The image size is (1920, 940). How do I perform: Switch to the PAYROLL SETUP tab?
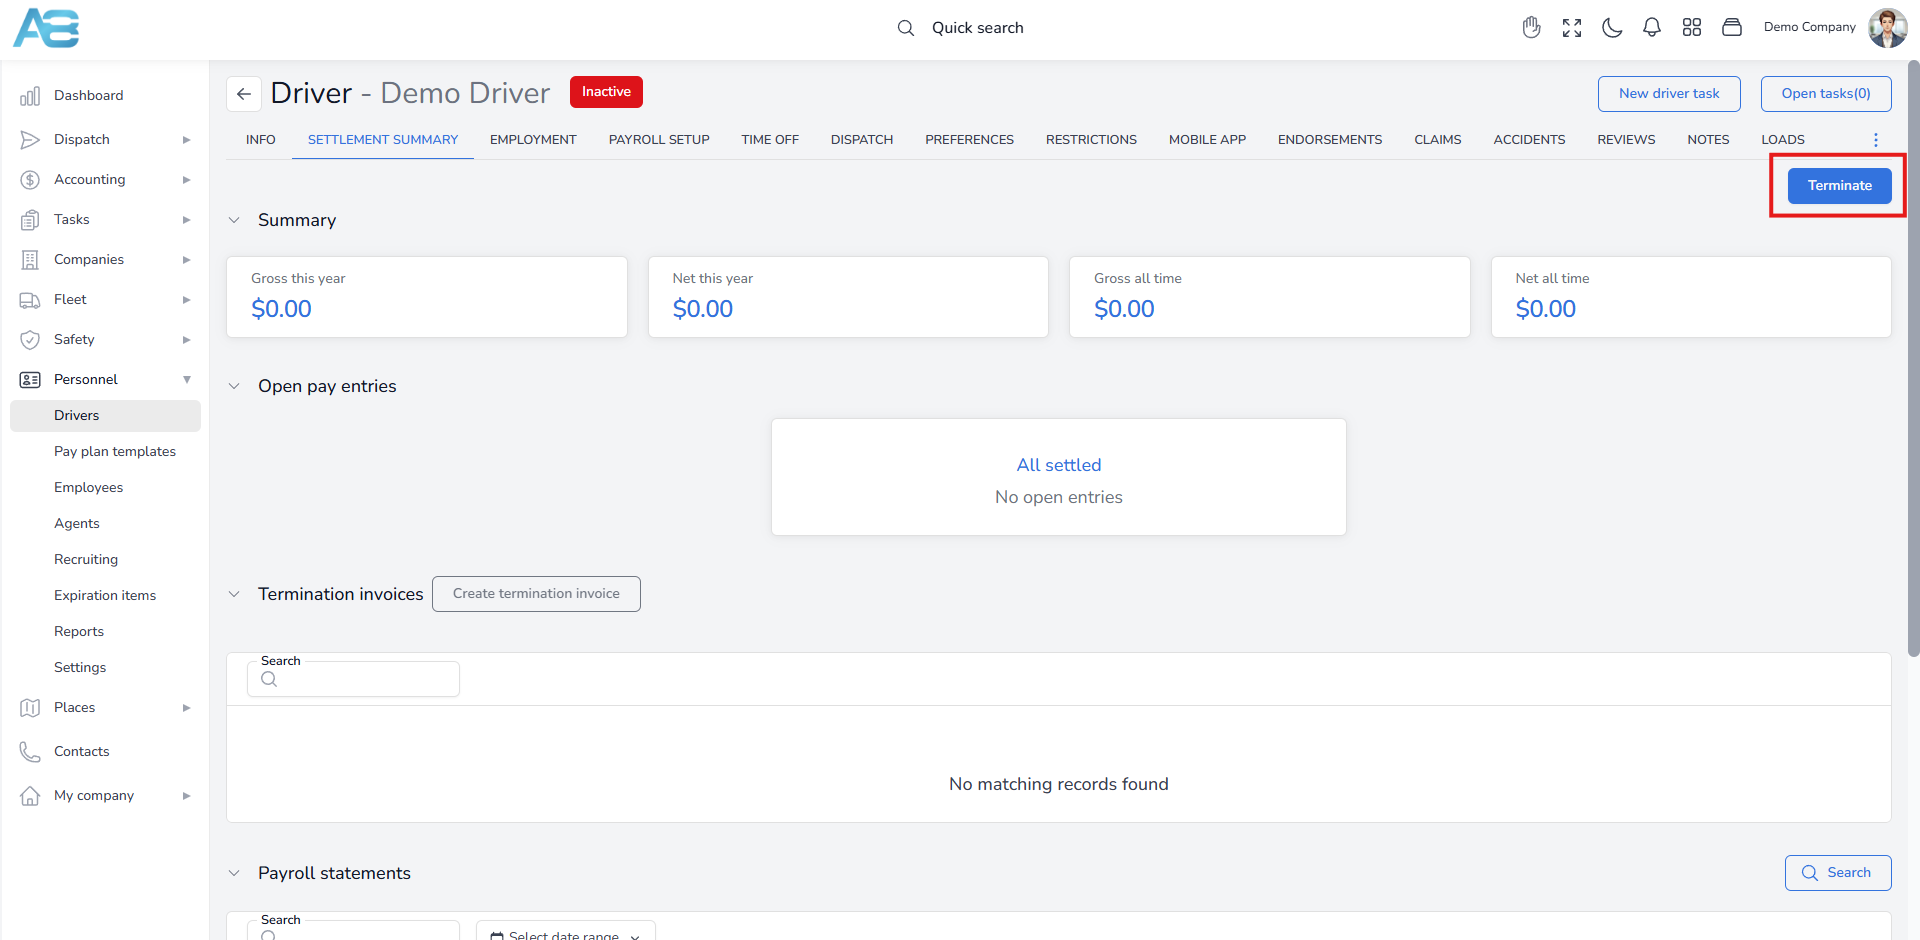click(x=659, y=140)
